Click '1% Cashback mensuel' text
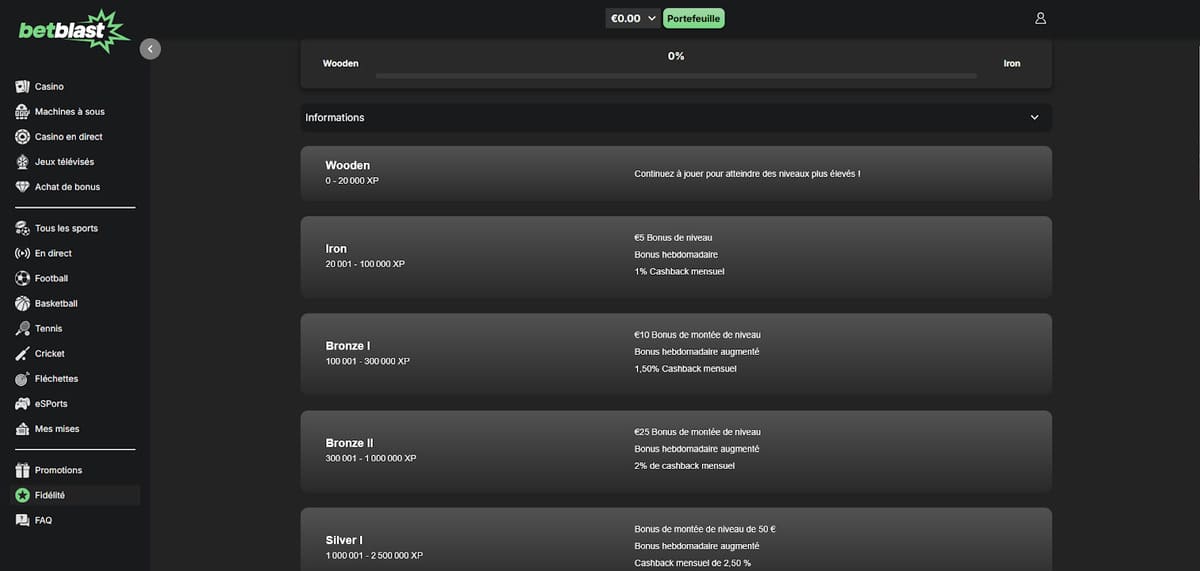 [679, 272]
